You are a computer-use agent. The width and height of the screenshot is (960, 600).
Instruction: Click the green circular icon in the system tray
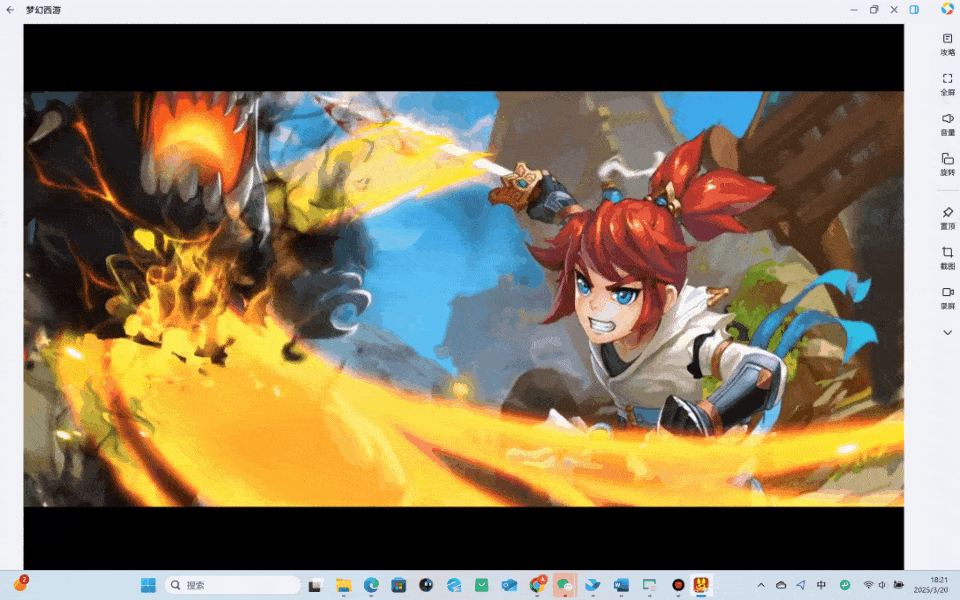point(845,585)
